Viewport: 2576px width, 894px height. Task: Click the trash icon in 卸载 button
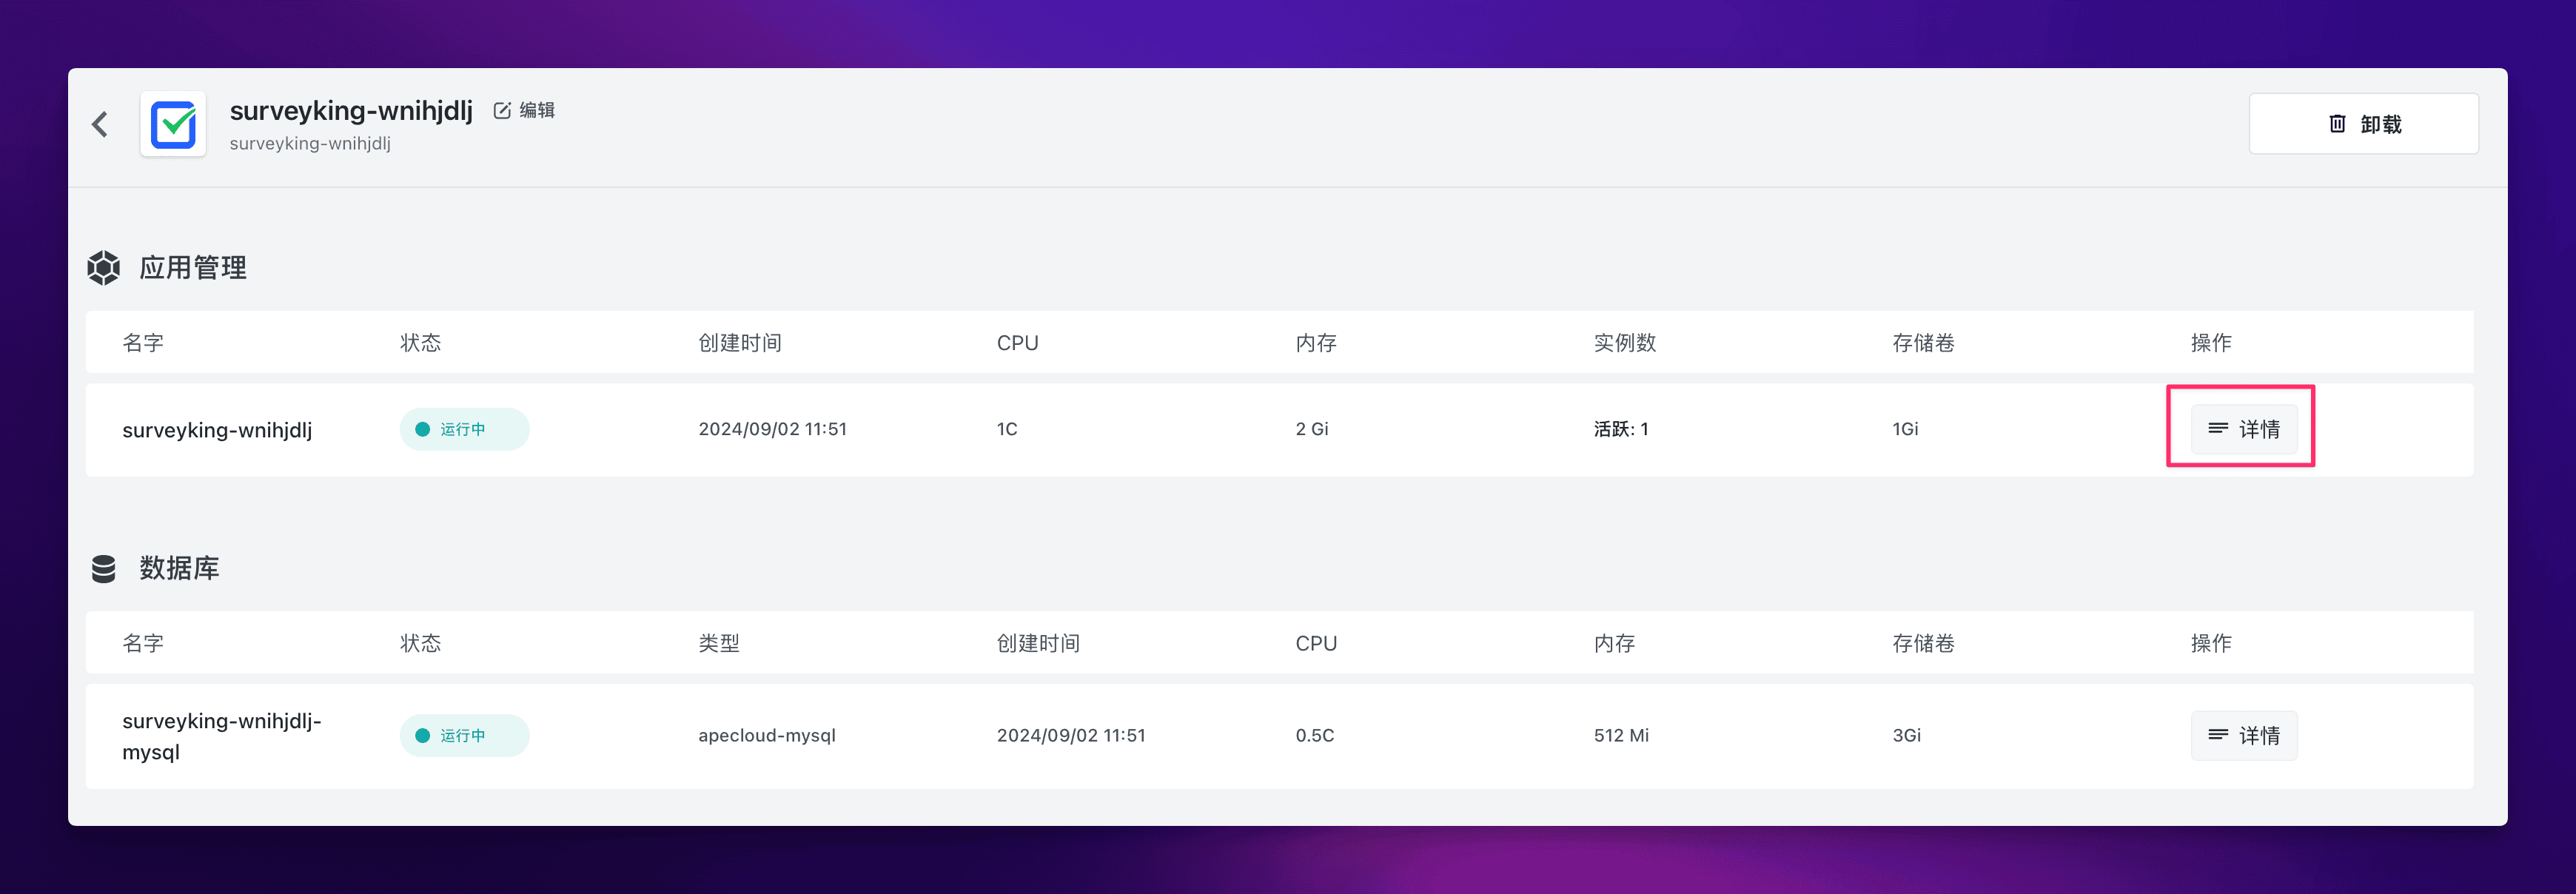(2336, 124)
